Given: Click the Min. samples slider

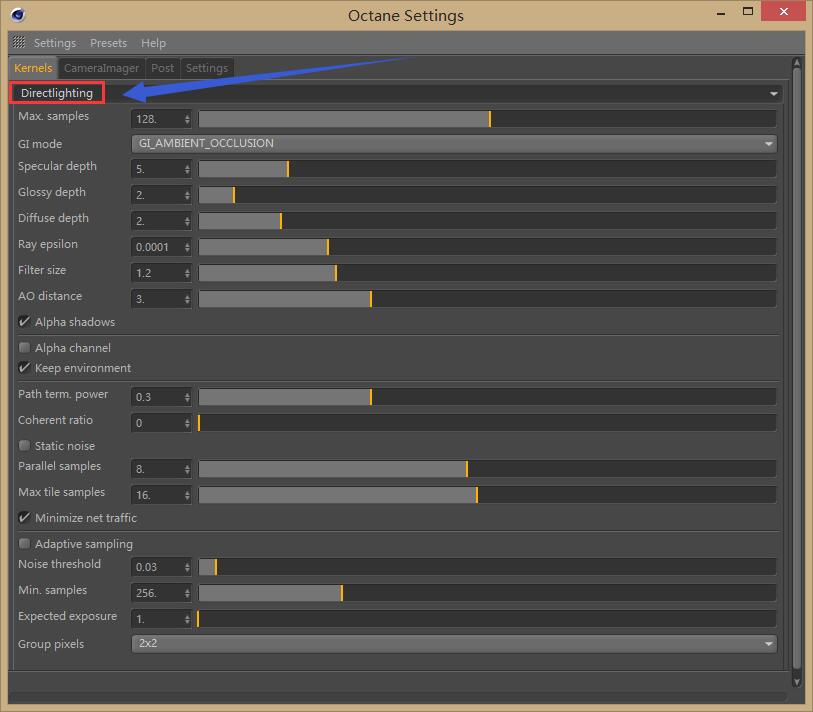Looking at the screenshot, I should coord(487,593).
